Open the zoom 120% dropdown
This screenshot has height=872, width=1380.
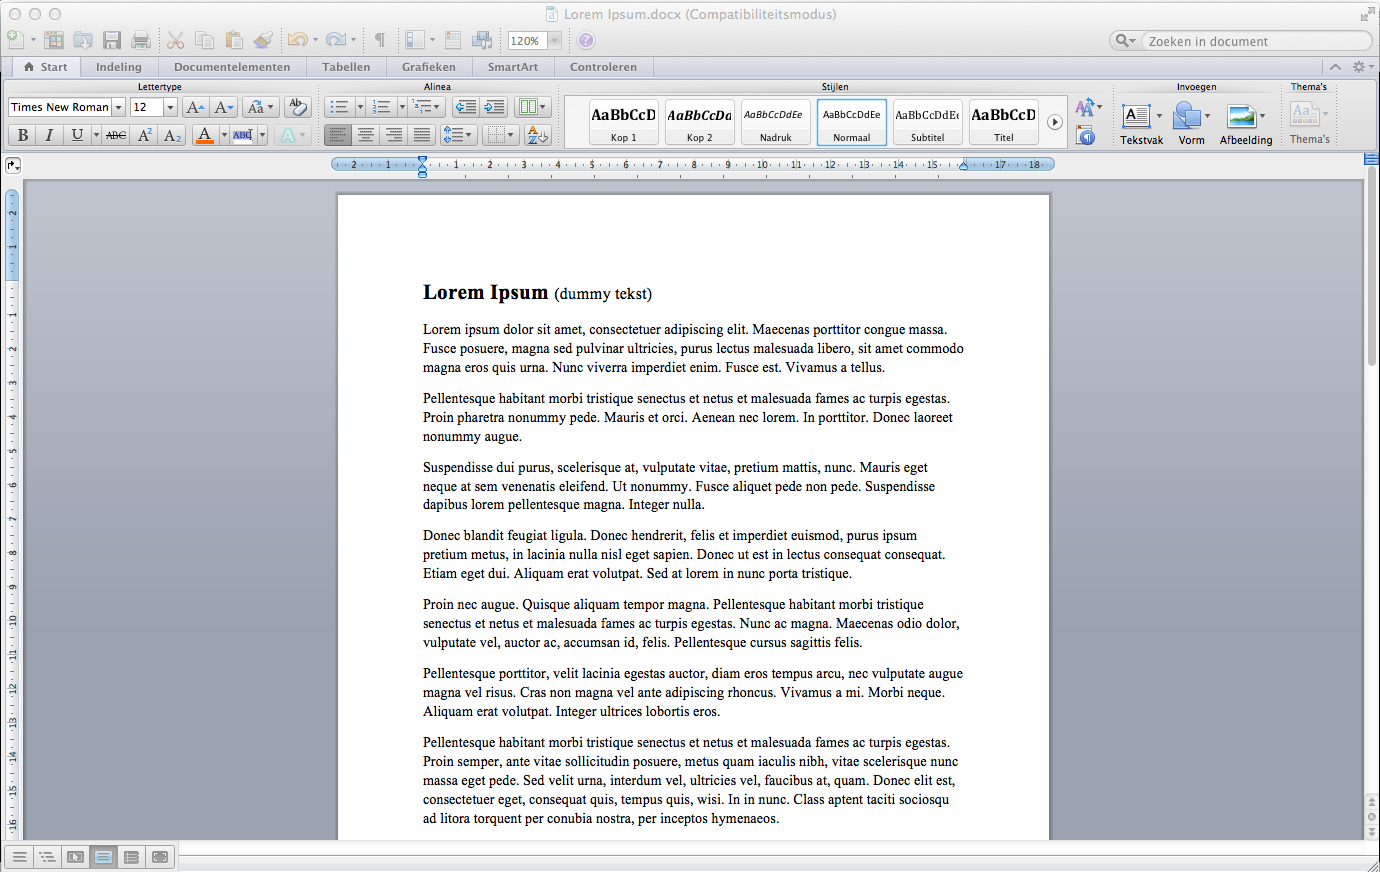pyautogui.click(x=554, y=41)
